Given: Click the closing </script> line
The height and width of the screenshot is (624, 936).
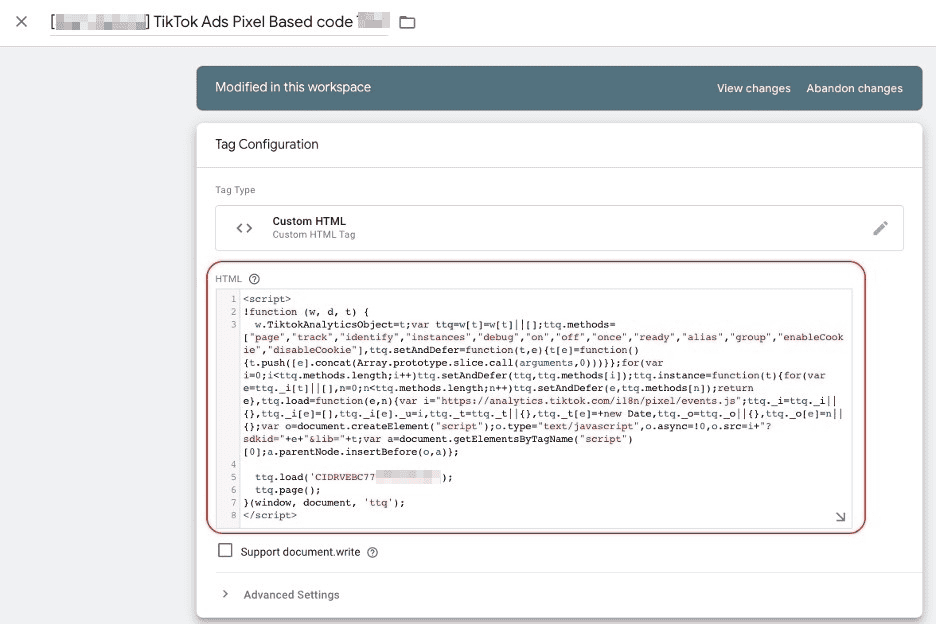Looking at the screenshot, I should click(x=270, y=515).
